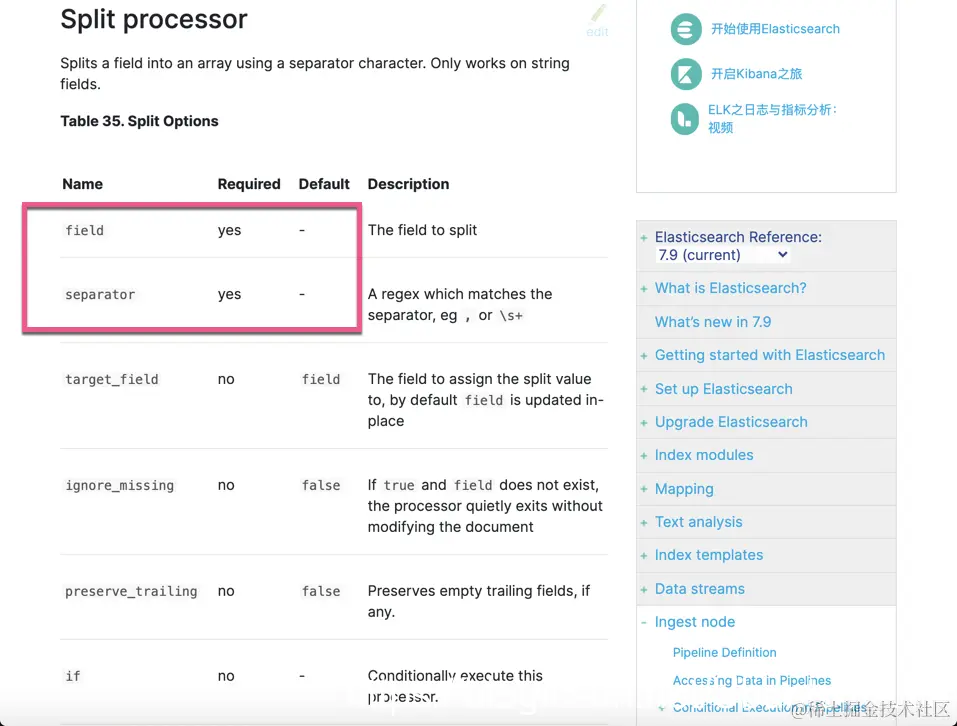Click 'yes' in the separator row

229,294
